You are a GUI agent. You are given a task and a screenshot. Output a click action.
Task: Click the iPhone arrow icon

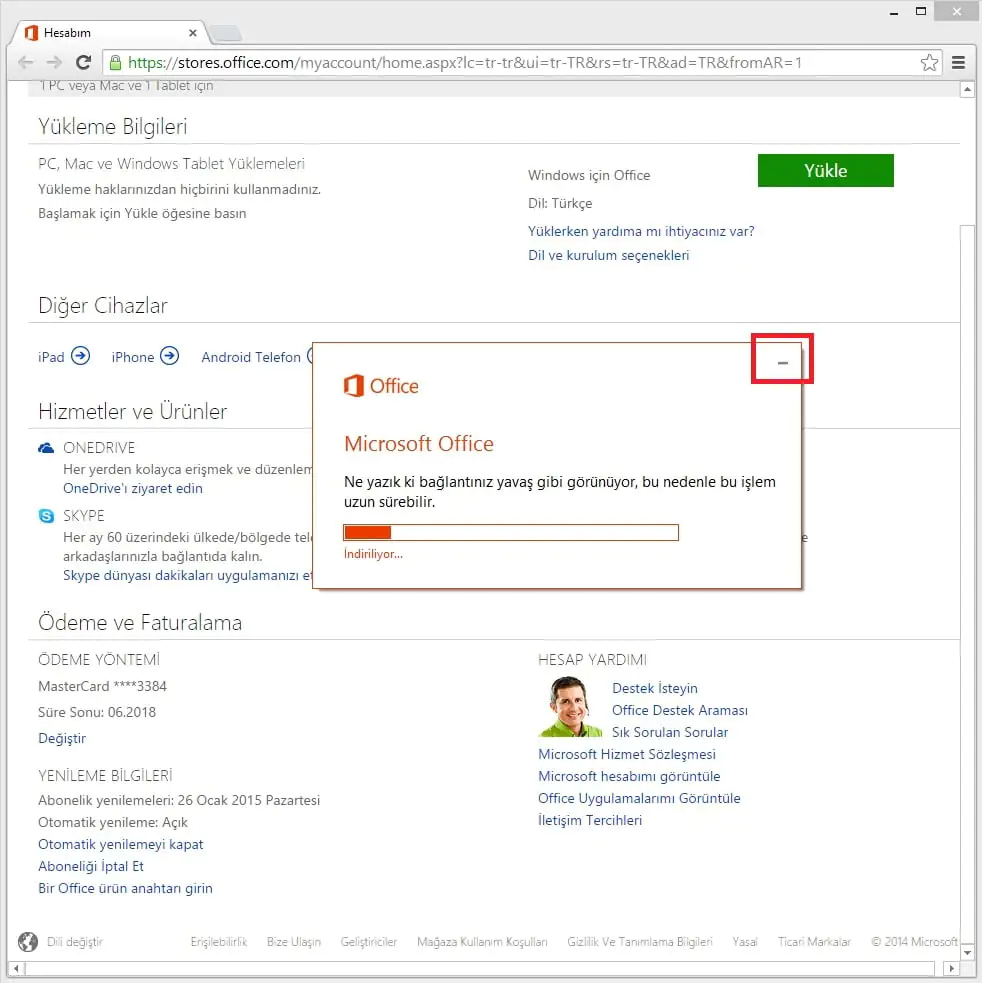point(169,356)
